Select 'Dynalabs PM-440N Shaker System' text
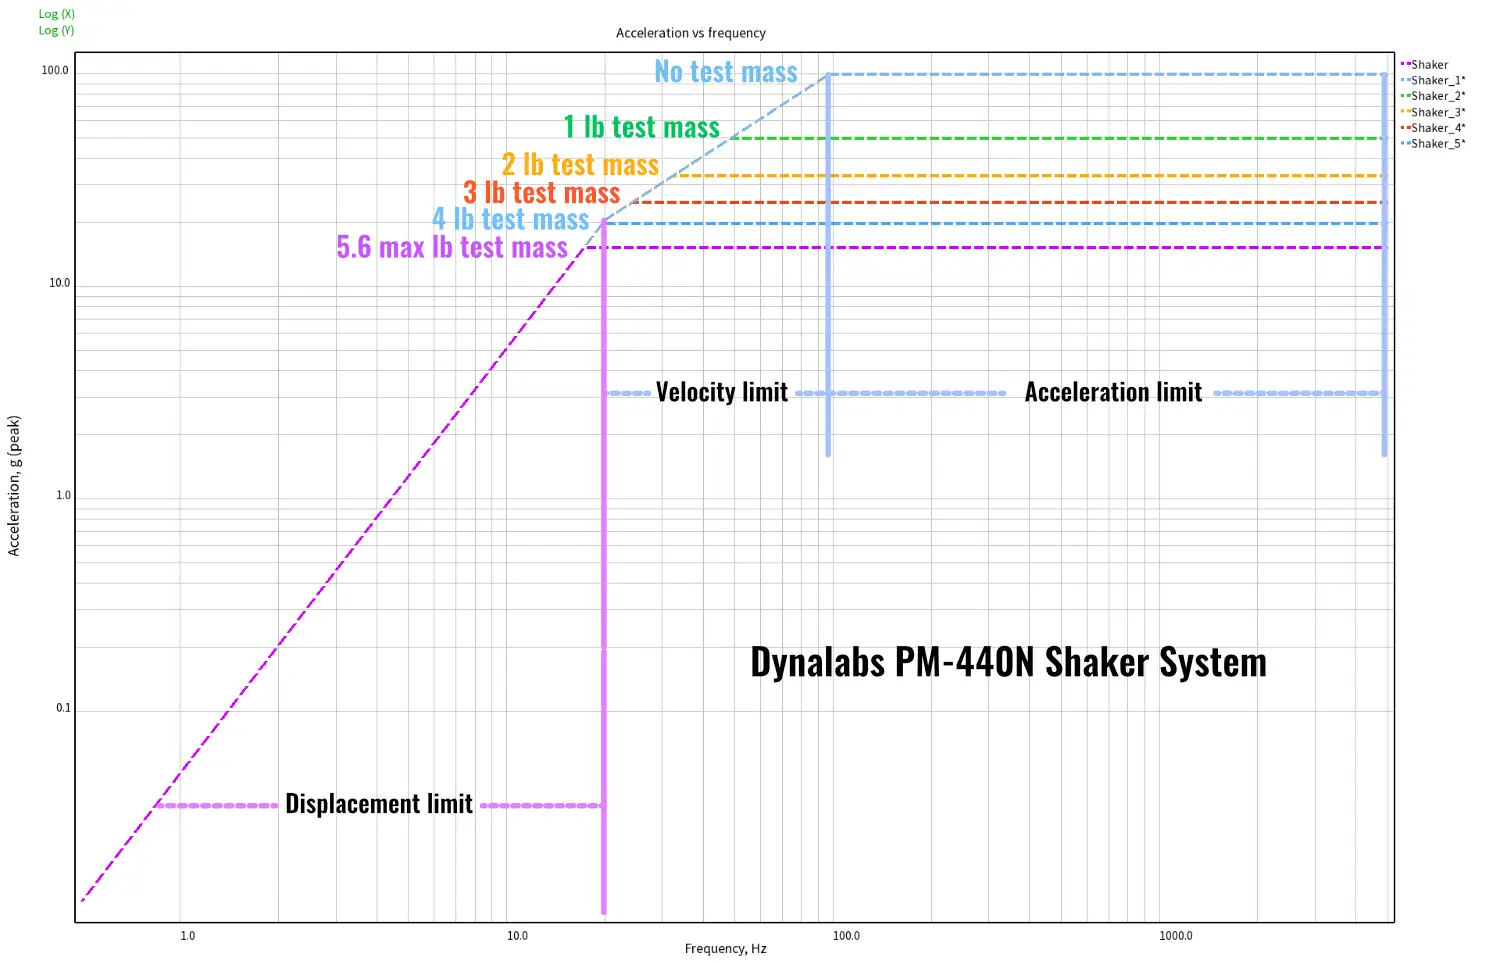This screenshot has height=964, width=1500. click(x=1008, y=662)
